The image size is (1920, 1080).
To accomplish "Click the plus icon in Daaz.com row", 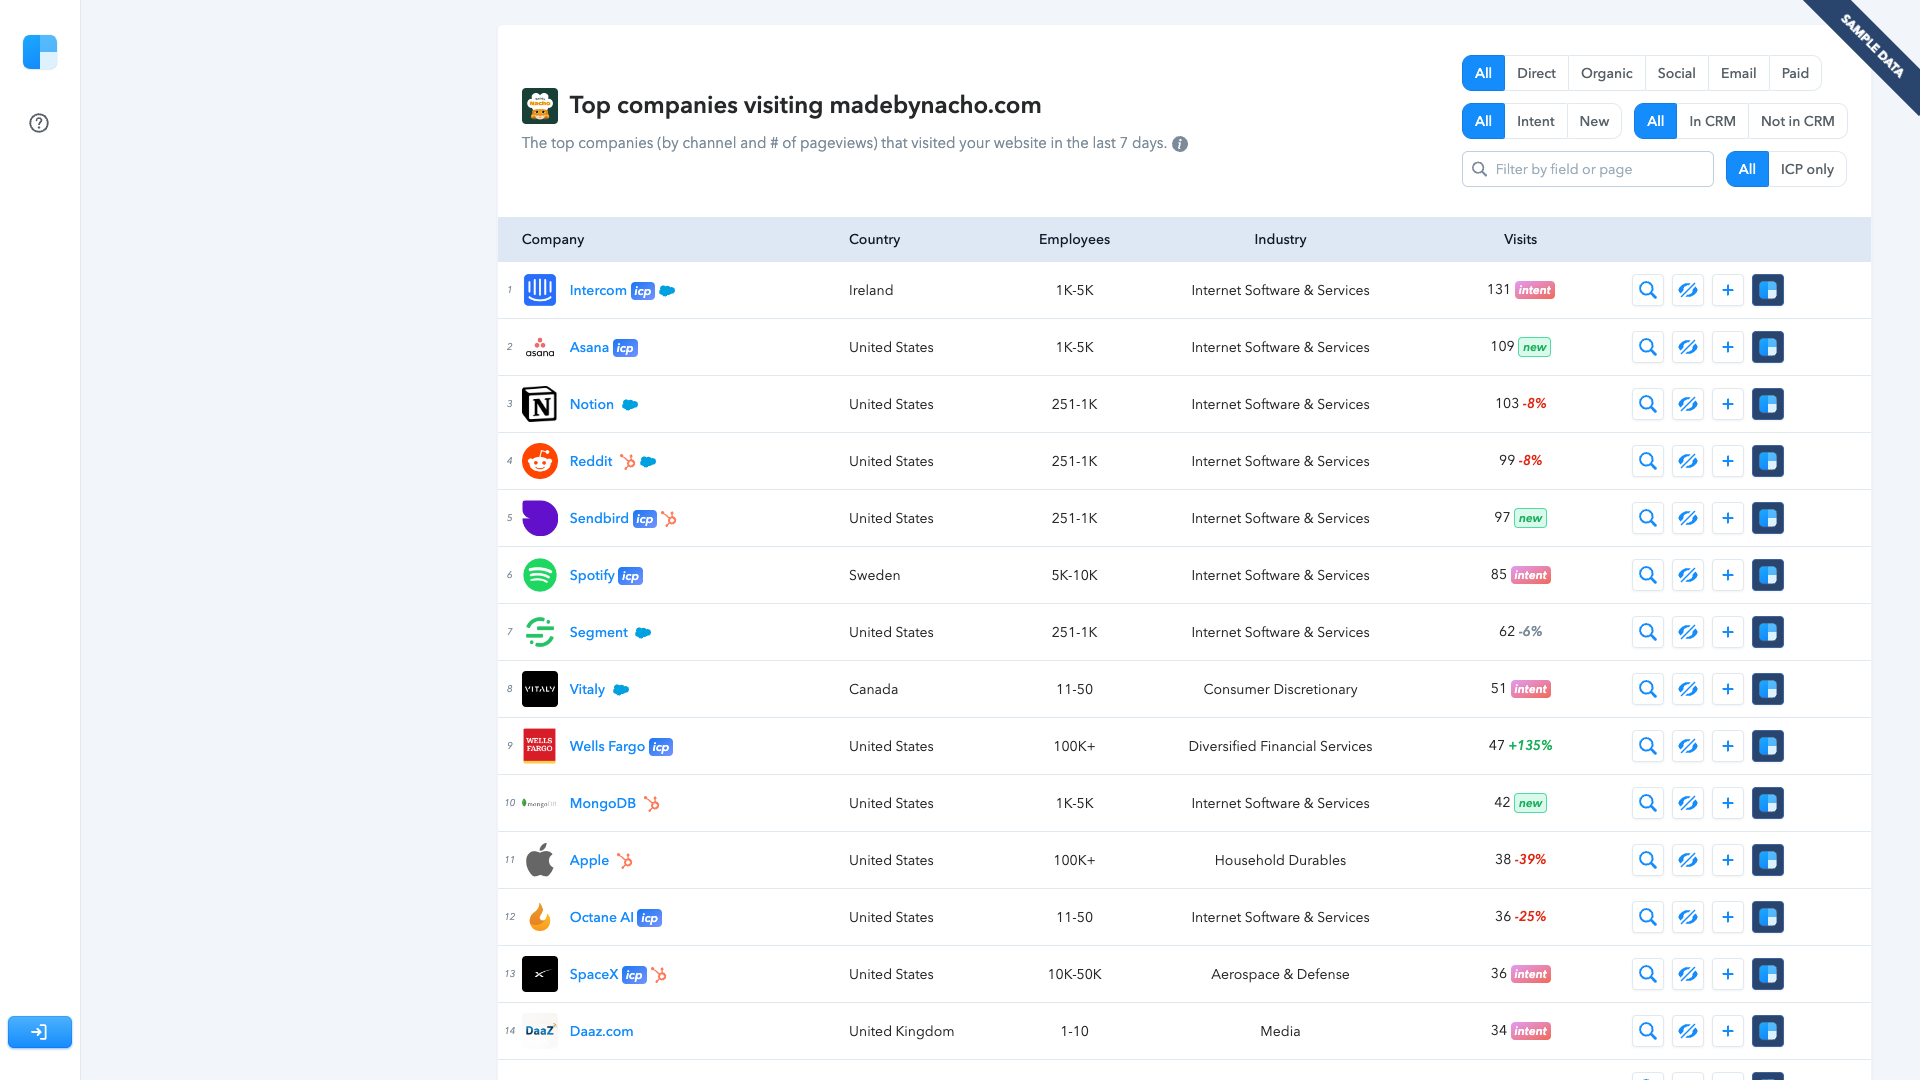I will click(1728, 1031).
